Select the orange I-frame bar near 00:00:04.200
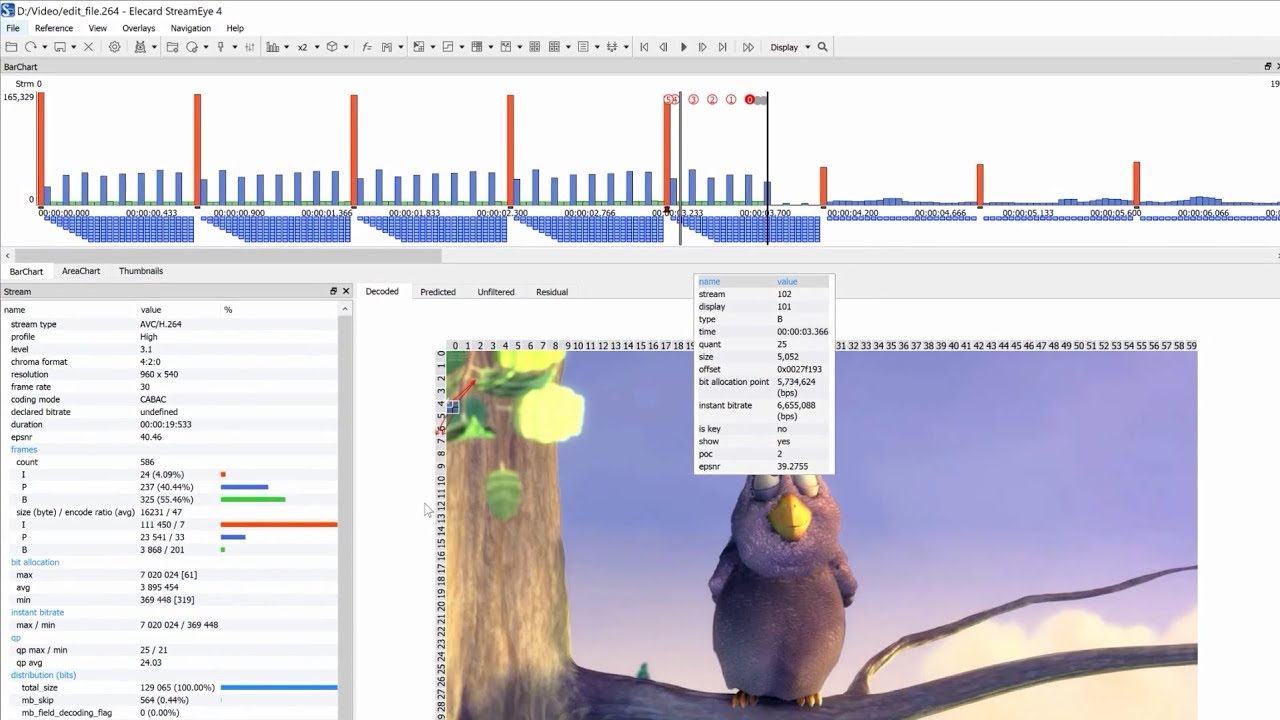1280x720 pixels. click(824, 186)
